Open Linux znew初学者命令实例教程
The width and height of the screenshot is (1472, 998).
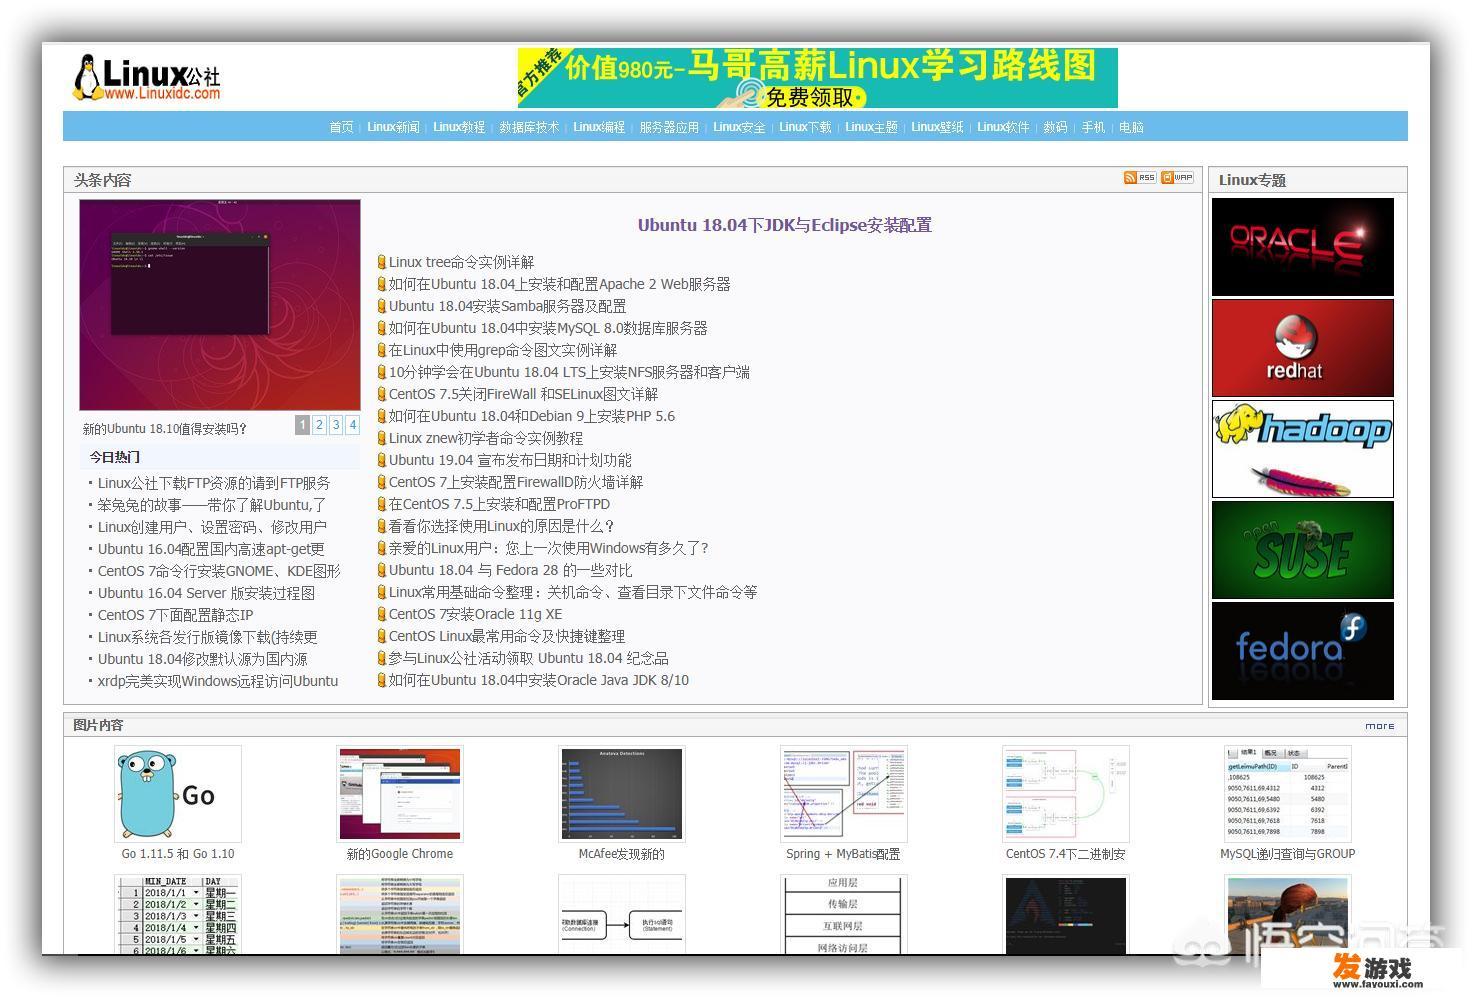pyautogui.click(x=486, y=438)
